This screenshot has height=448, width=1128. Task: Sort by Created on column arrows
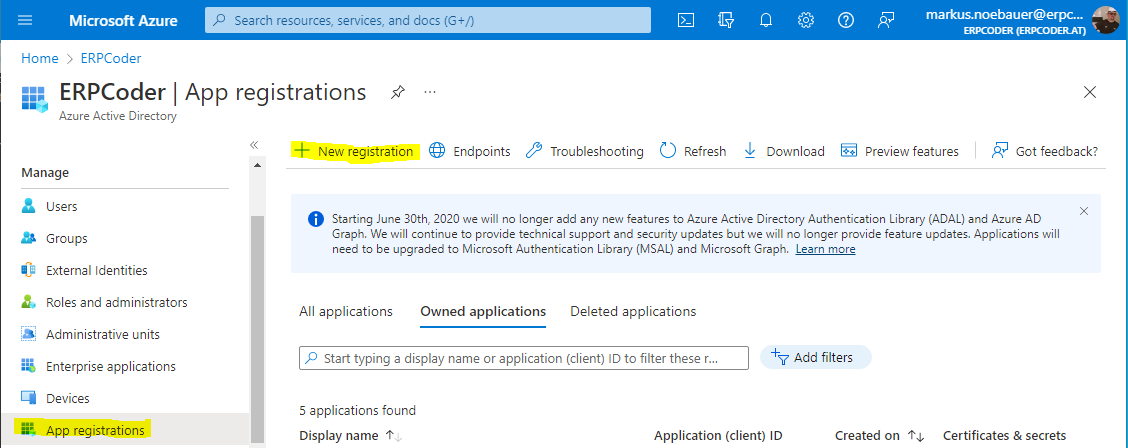pyautogui.click(x=915, y=436)
